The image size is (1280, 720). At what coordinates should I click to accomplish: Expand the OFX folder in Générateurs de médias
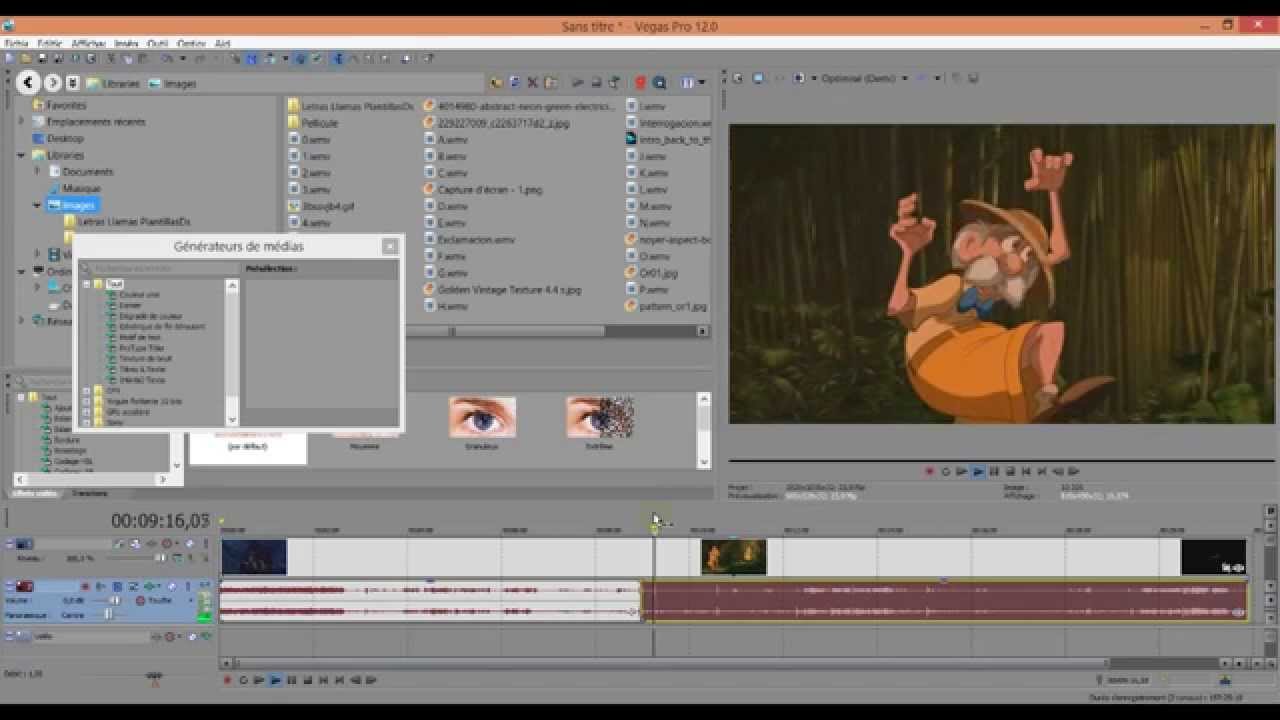(87, 391)
